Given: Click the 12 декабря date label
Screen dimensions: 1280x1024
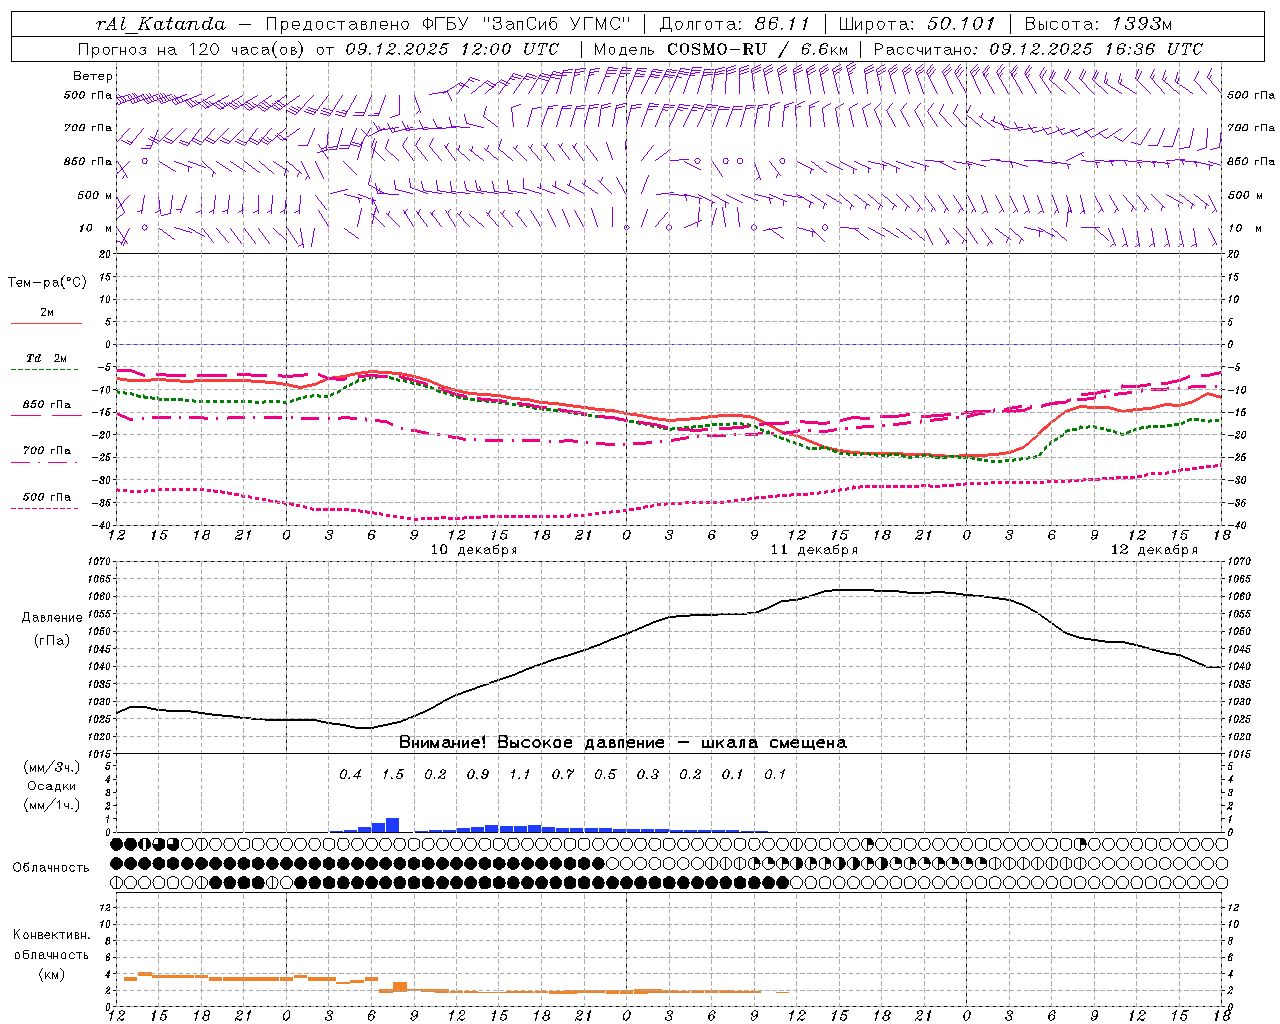Looking at the screenshot, I should click(1154, 550).
